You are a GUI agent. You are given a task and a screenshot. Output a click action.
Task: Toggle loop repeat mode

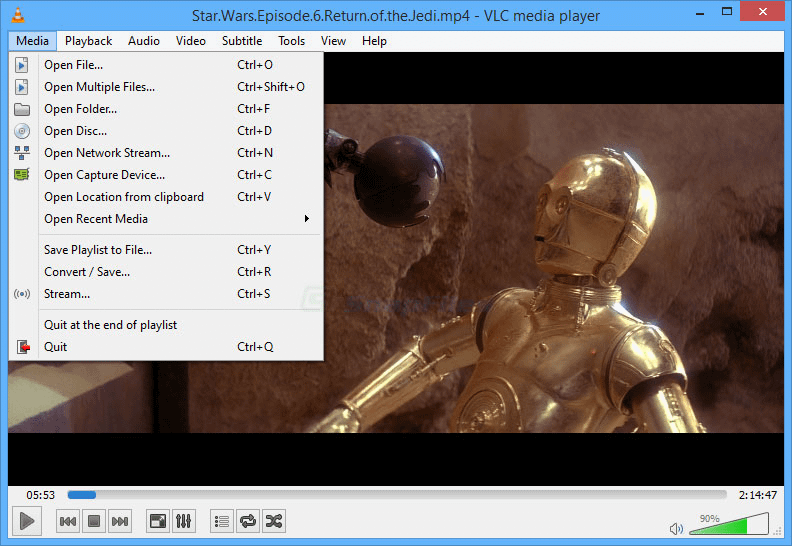click(248, 521)
